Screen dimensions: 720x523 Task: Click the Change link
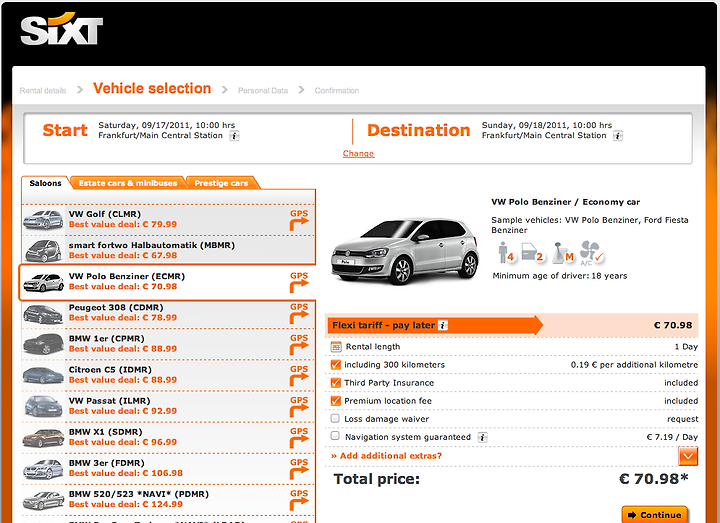358,153
